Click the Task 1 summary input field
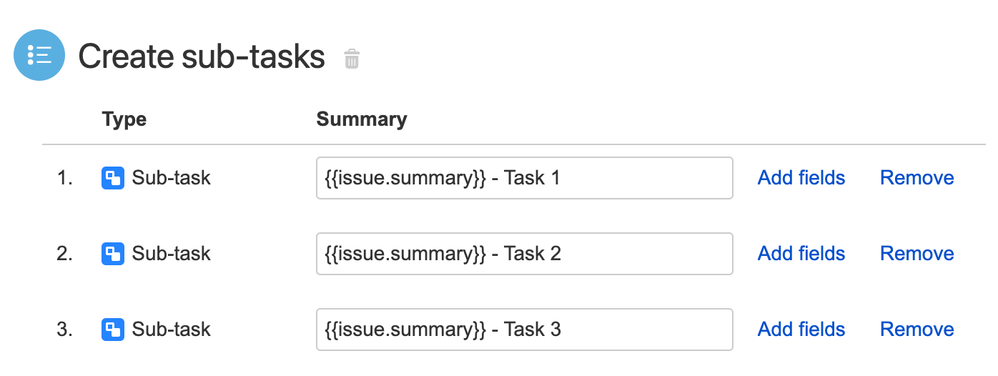 tap(524, 178)
